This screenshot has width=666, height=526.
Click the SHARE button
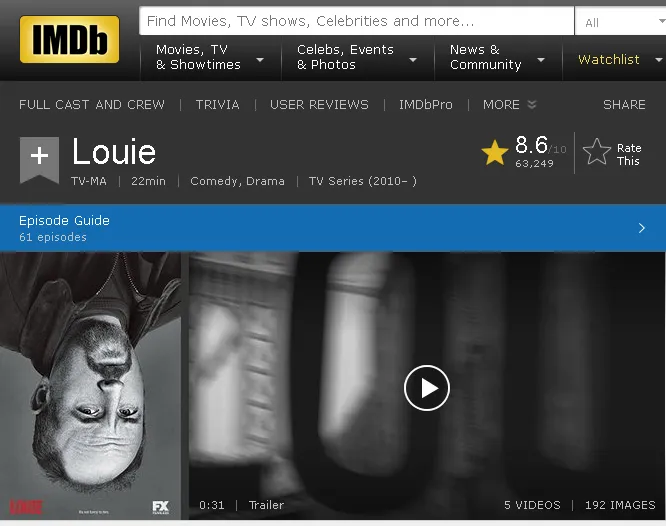[624, 105]
